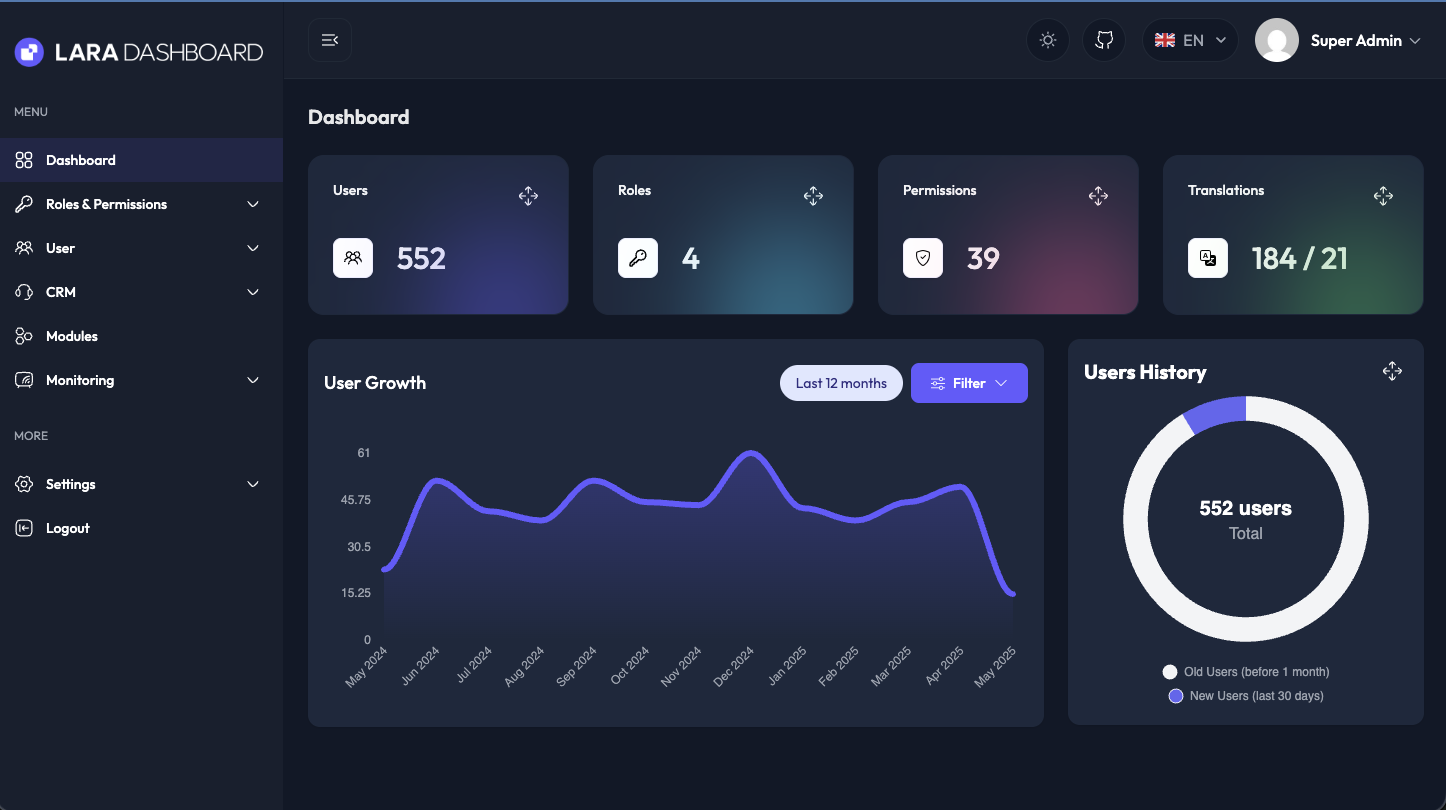Click the move icon on Users card

pos(528,196)
